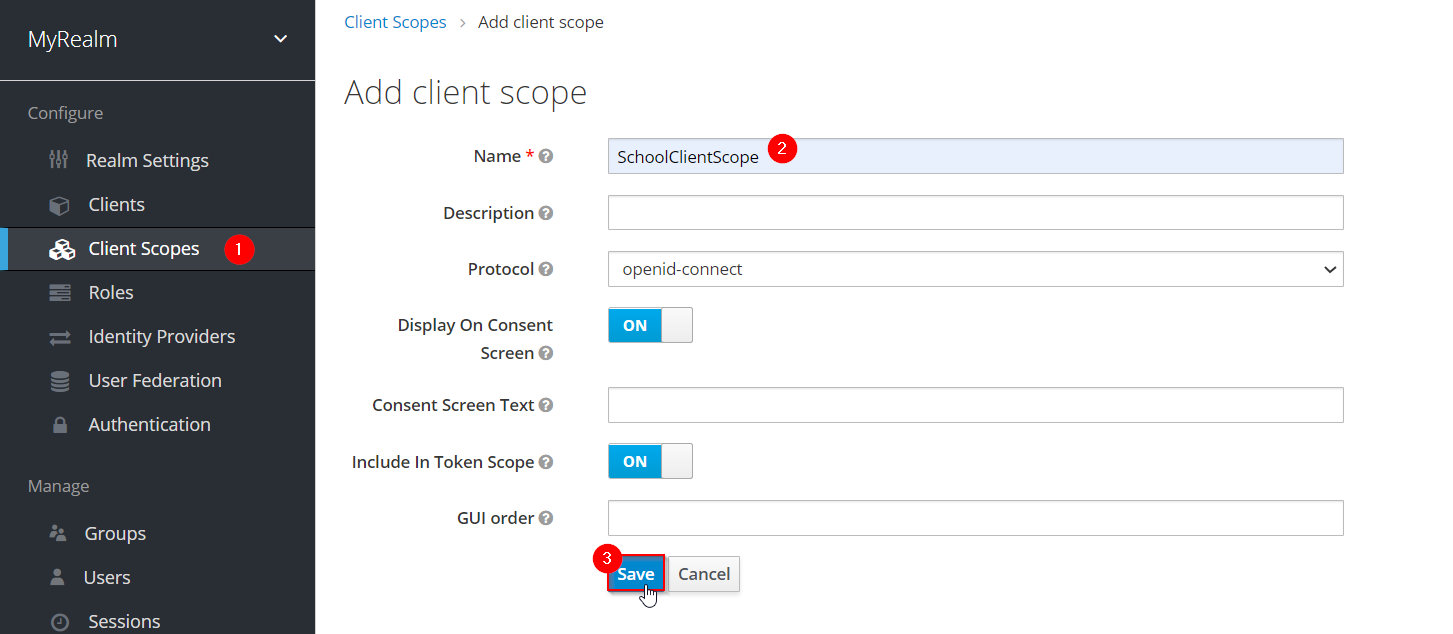Open Identity Providers via its arrows icon
1453x634 pixels.
pyautogui.click(x=62, y=336)
